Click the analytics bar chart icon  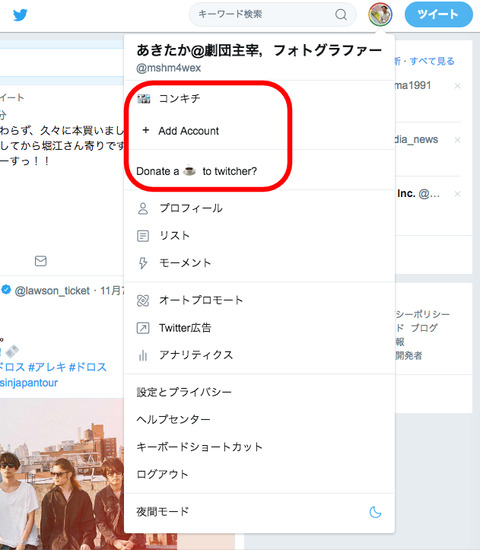tap(143, 356)
